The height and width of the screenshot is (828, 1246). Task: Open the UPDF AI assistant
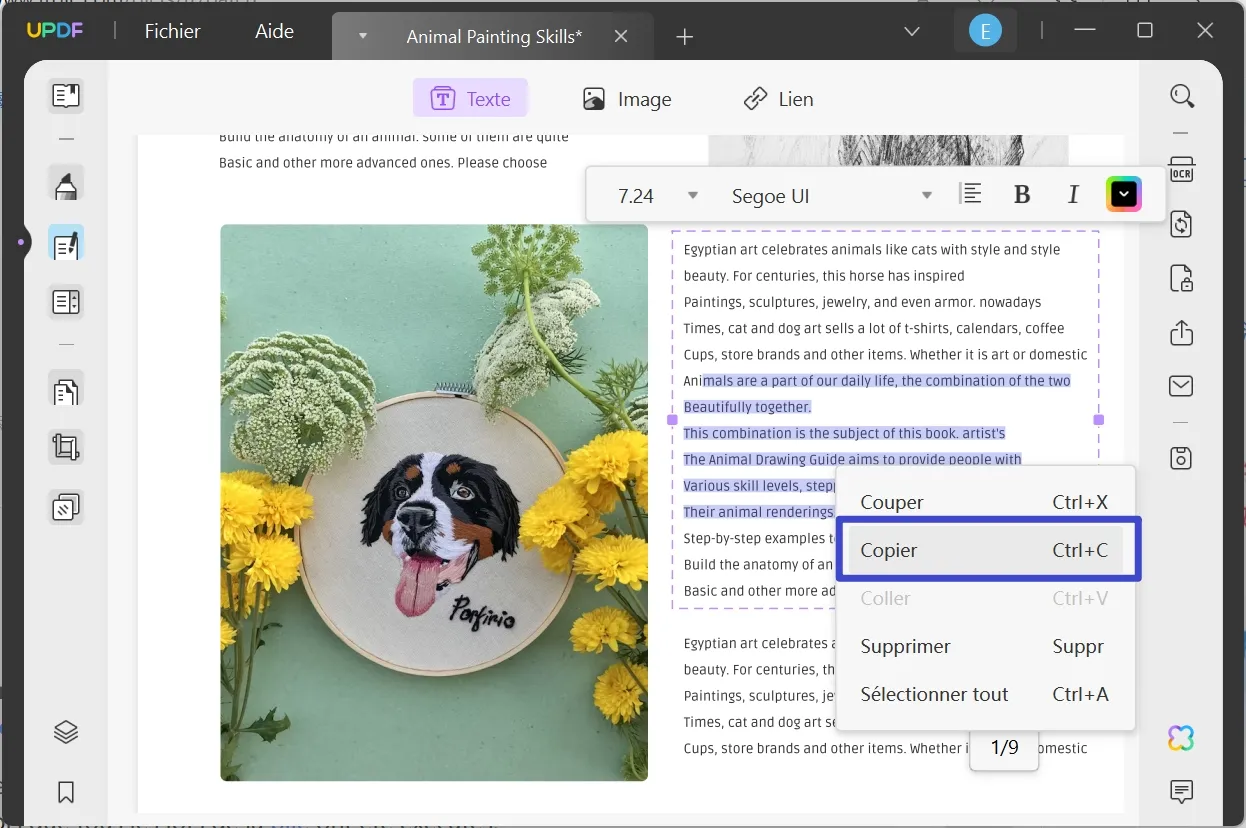point(1181,738)
